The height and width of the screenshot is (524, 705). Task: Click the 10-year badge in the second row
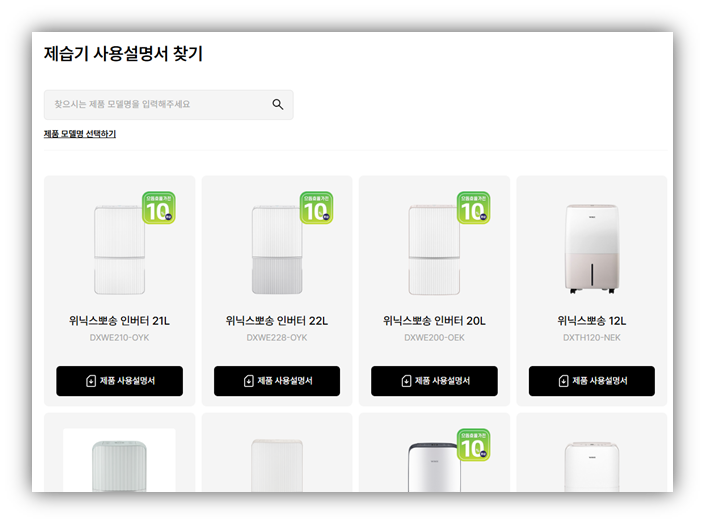(x=473, y=445)
